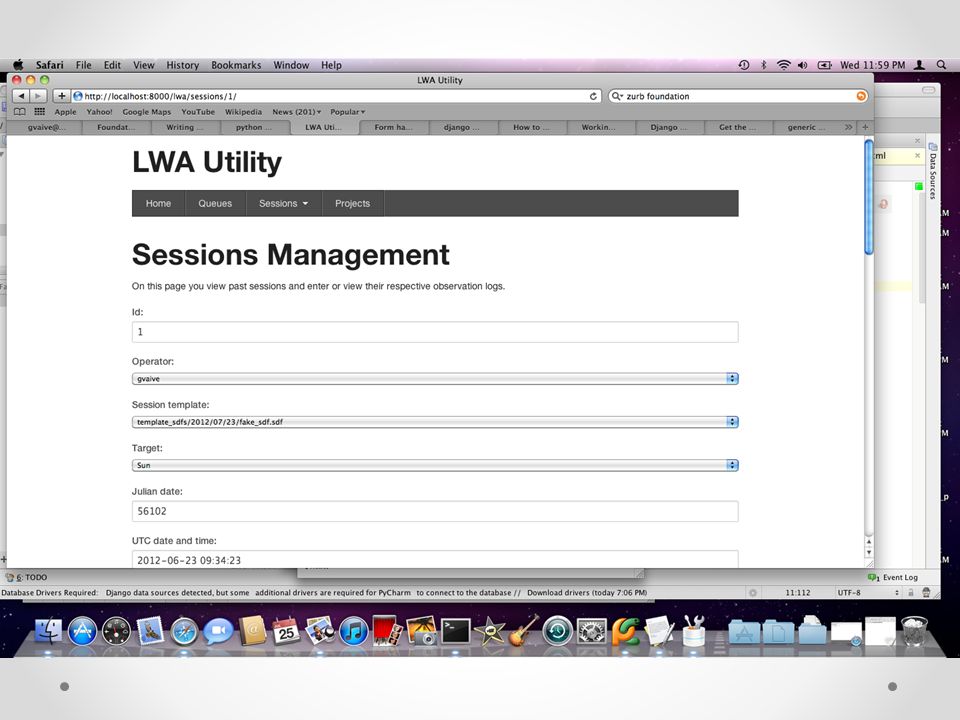Open PyCharm's TODO tool window
The height and width of the screenshot is (720, 960).
pyautogui.click(x=26, y=577)
